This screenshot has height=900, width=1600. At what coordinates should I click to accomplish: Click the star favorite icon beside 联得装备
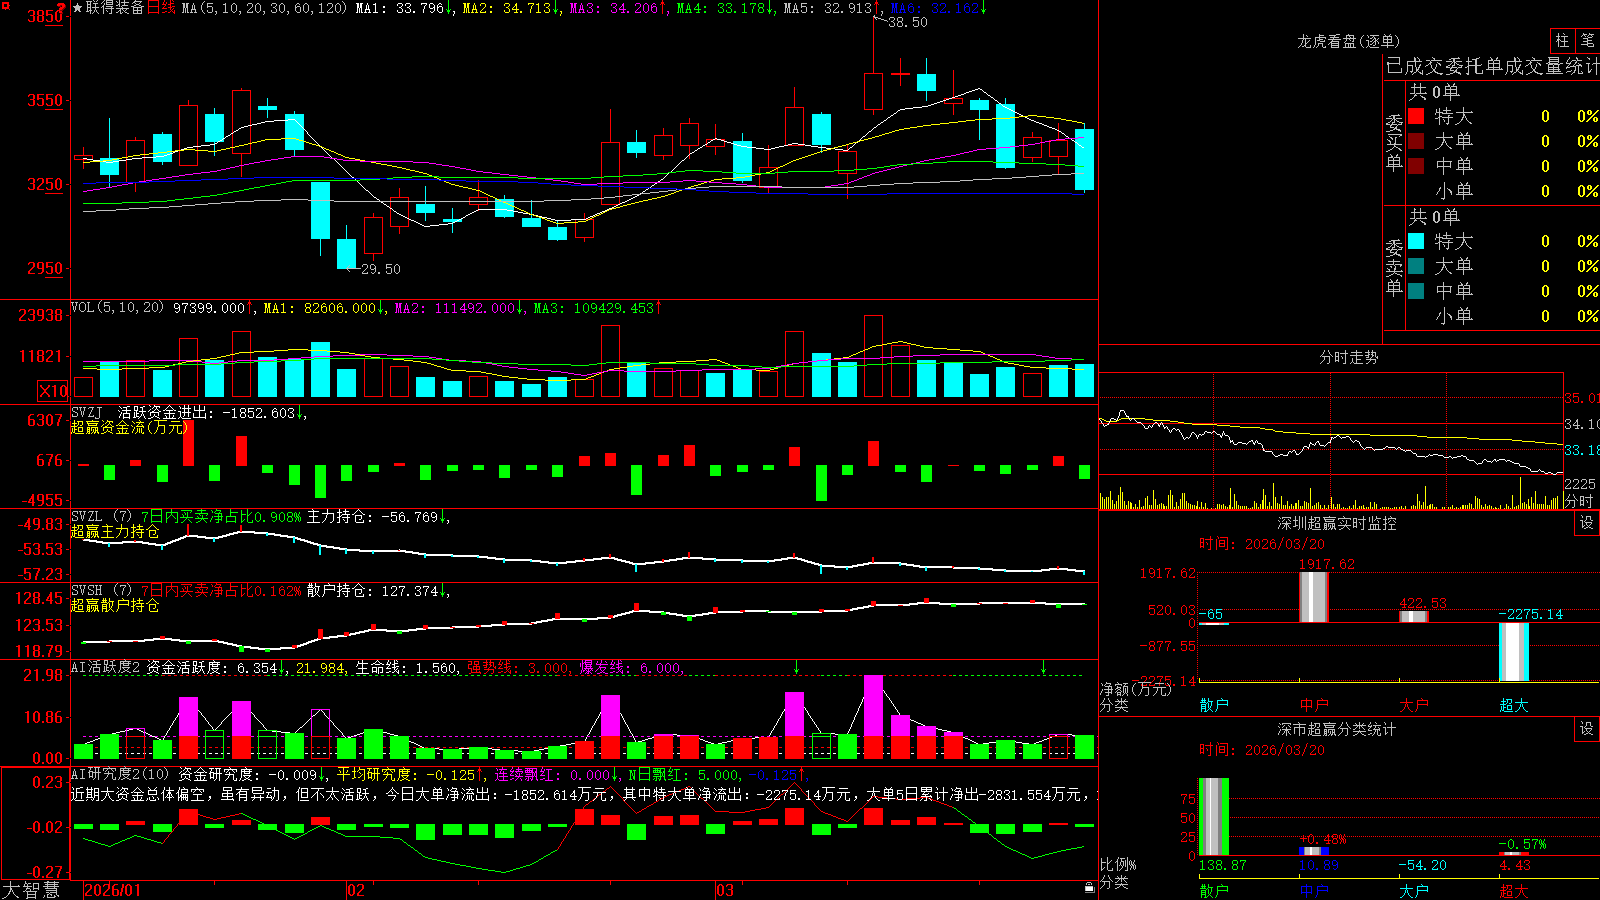click(78, 8)
